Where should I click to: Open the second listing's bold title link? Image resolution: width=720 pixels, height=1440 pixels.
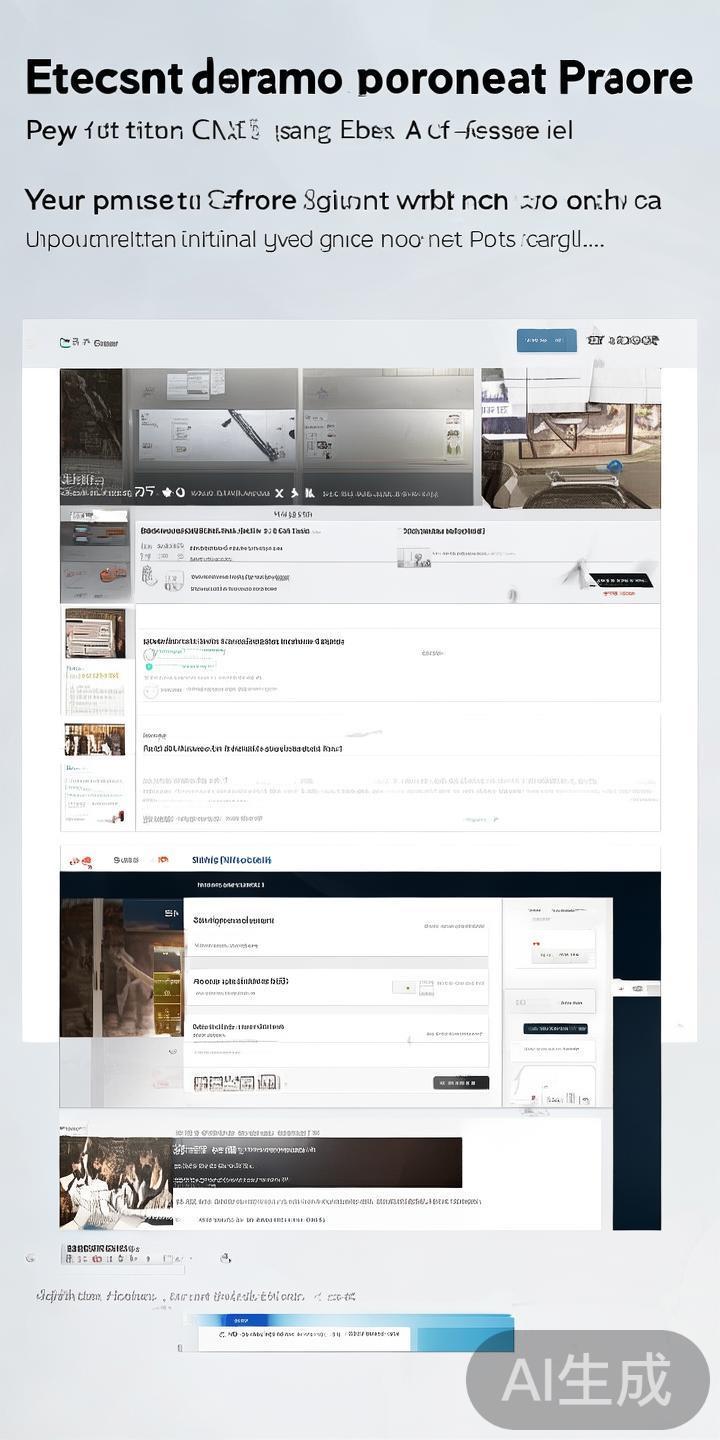(x=243, y=641)
